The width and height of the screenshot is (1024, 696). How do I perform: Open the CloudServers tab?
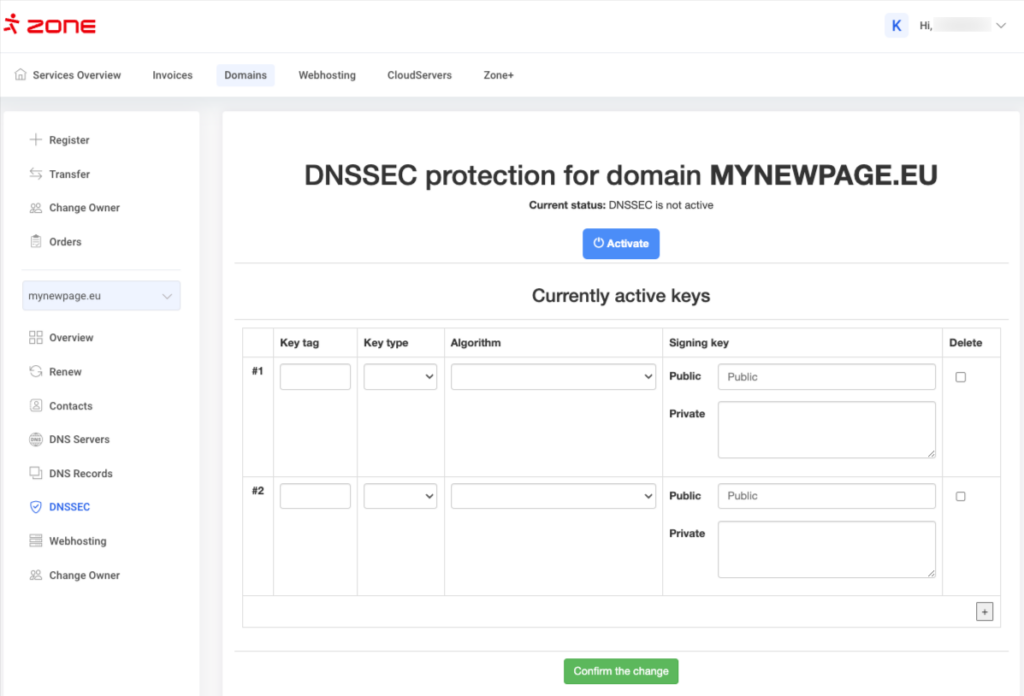419,75
